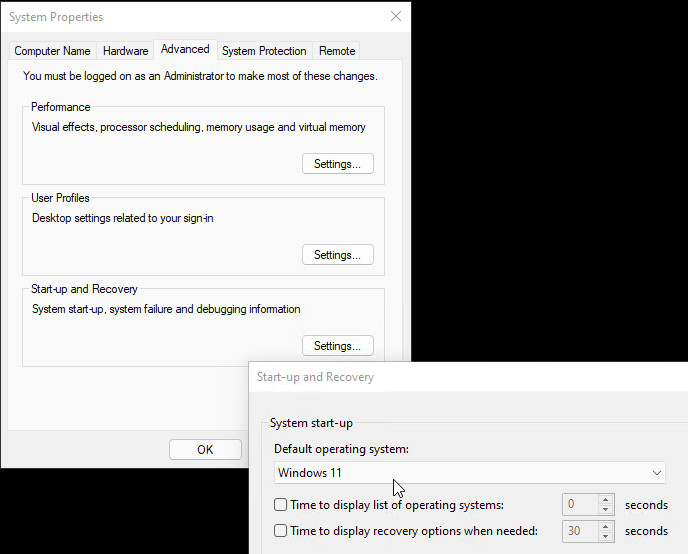
Task: Decrease operating systems list display seconds
Action: 605,510
